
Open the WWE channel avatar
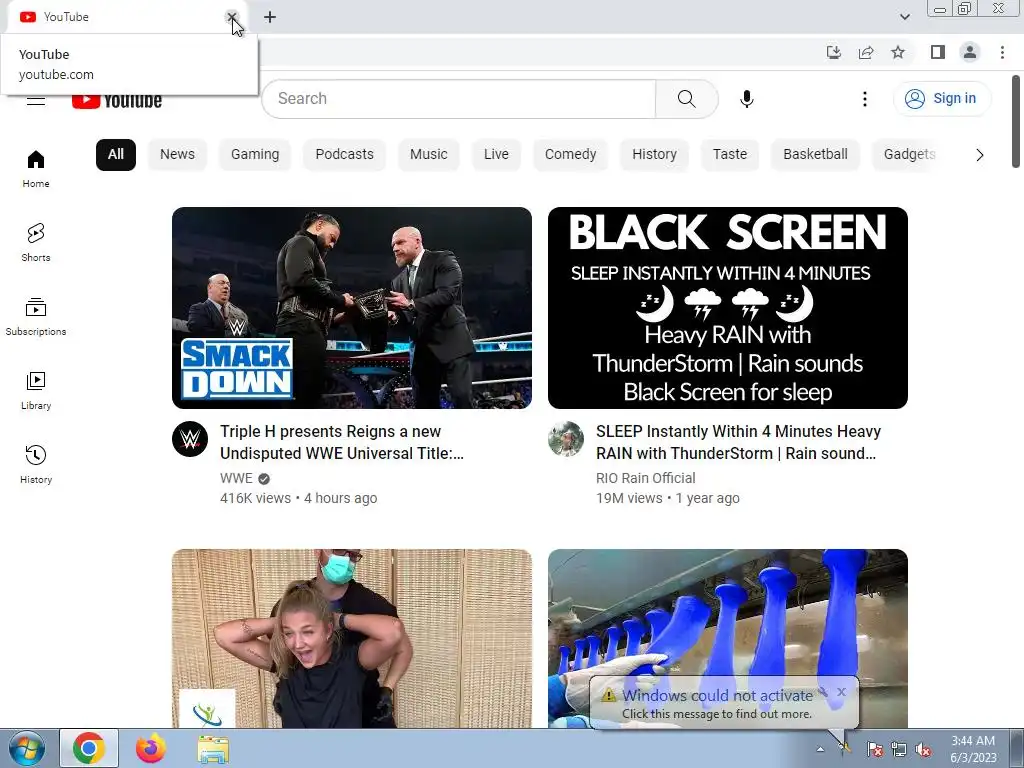[x=190, y=439]
